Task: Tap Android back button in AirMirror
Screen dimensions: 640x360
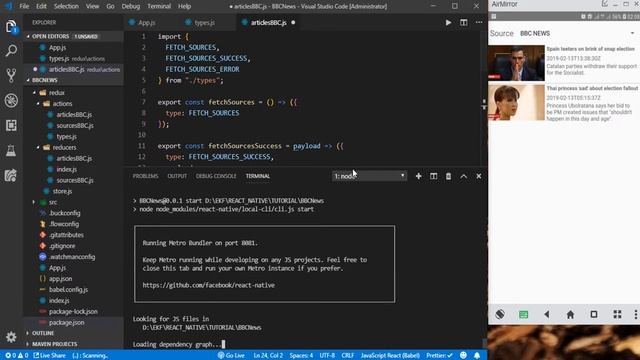Action: point(547,314)
